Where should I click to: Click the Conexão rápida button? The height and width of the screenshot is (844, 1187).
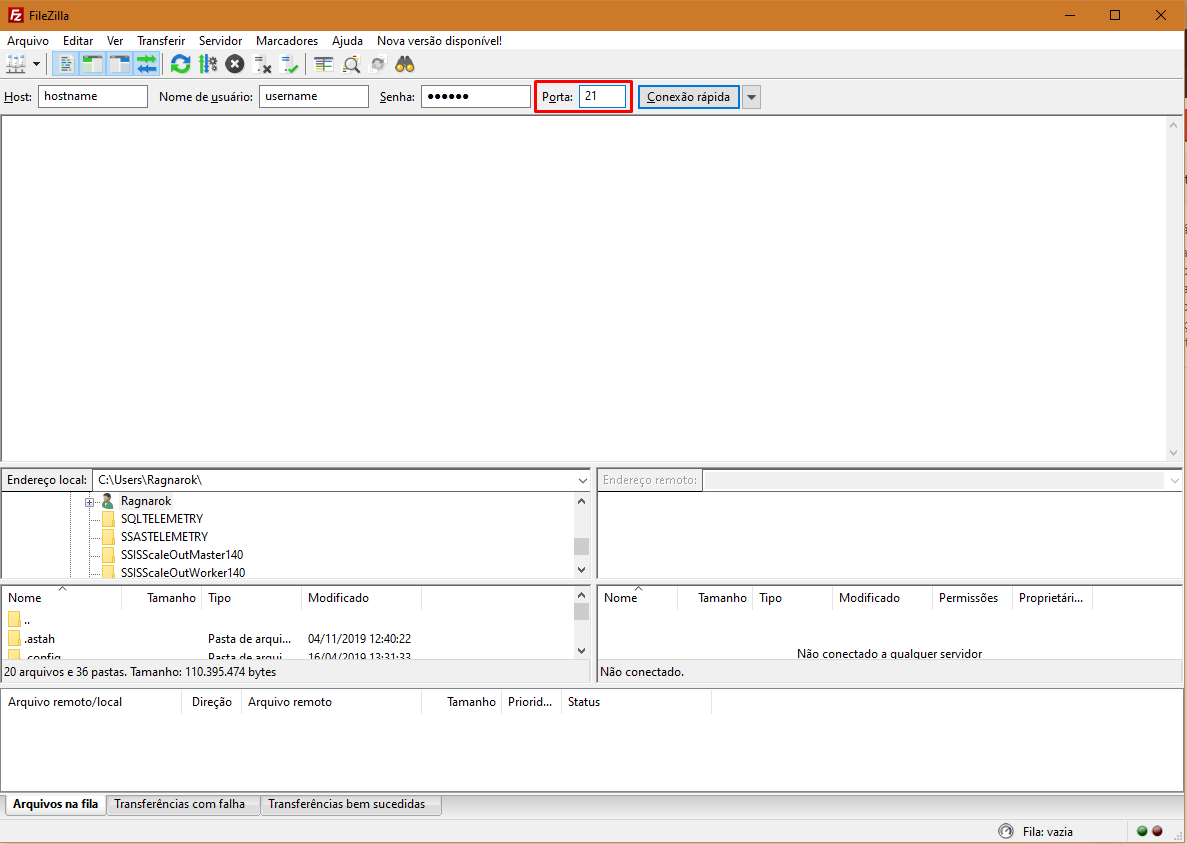click(x=688, y=97)
